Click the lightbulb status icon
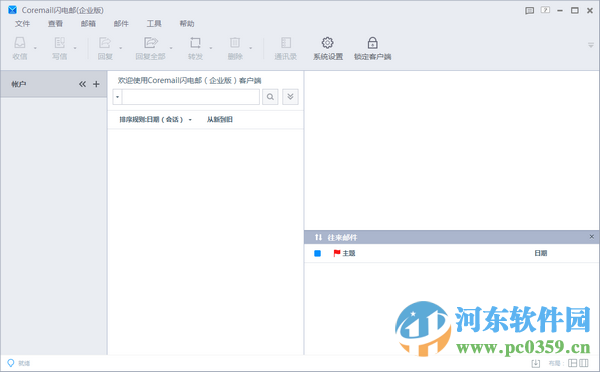The width and height of the screenshot is (600, 372). [x=11, y=362]
